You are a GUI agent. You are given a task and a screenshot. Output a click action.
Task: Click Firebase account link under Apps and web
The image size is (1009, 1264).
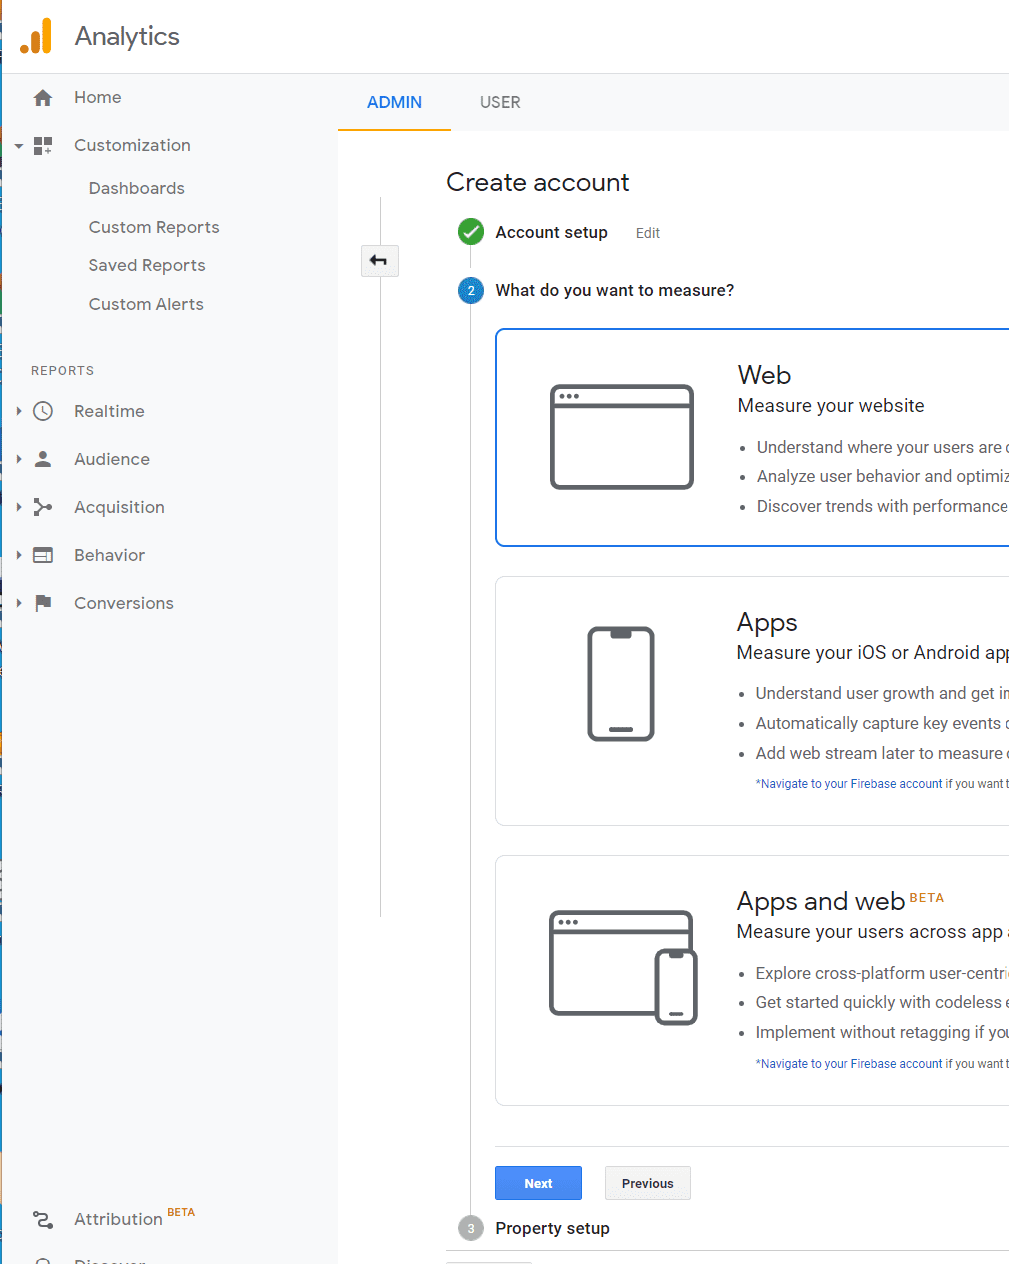tap(851, 1064)
